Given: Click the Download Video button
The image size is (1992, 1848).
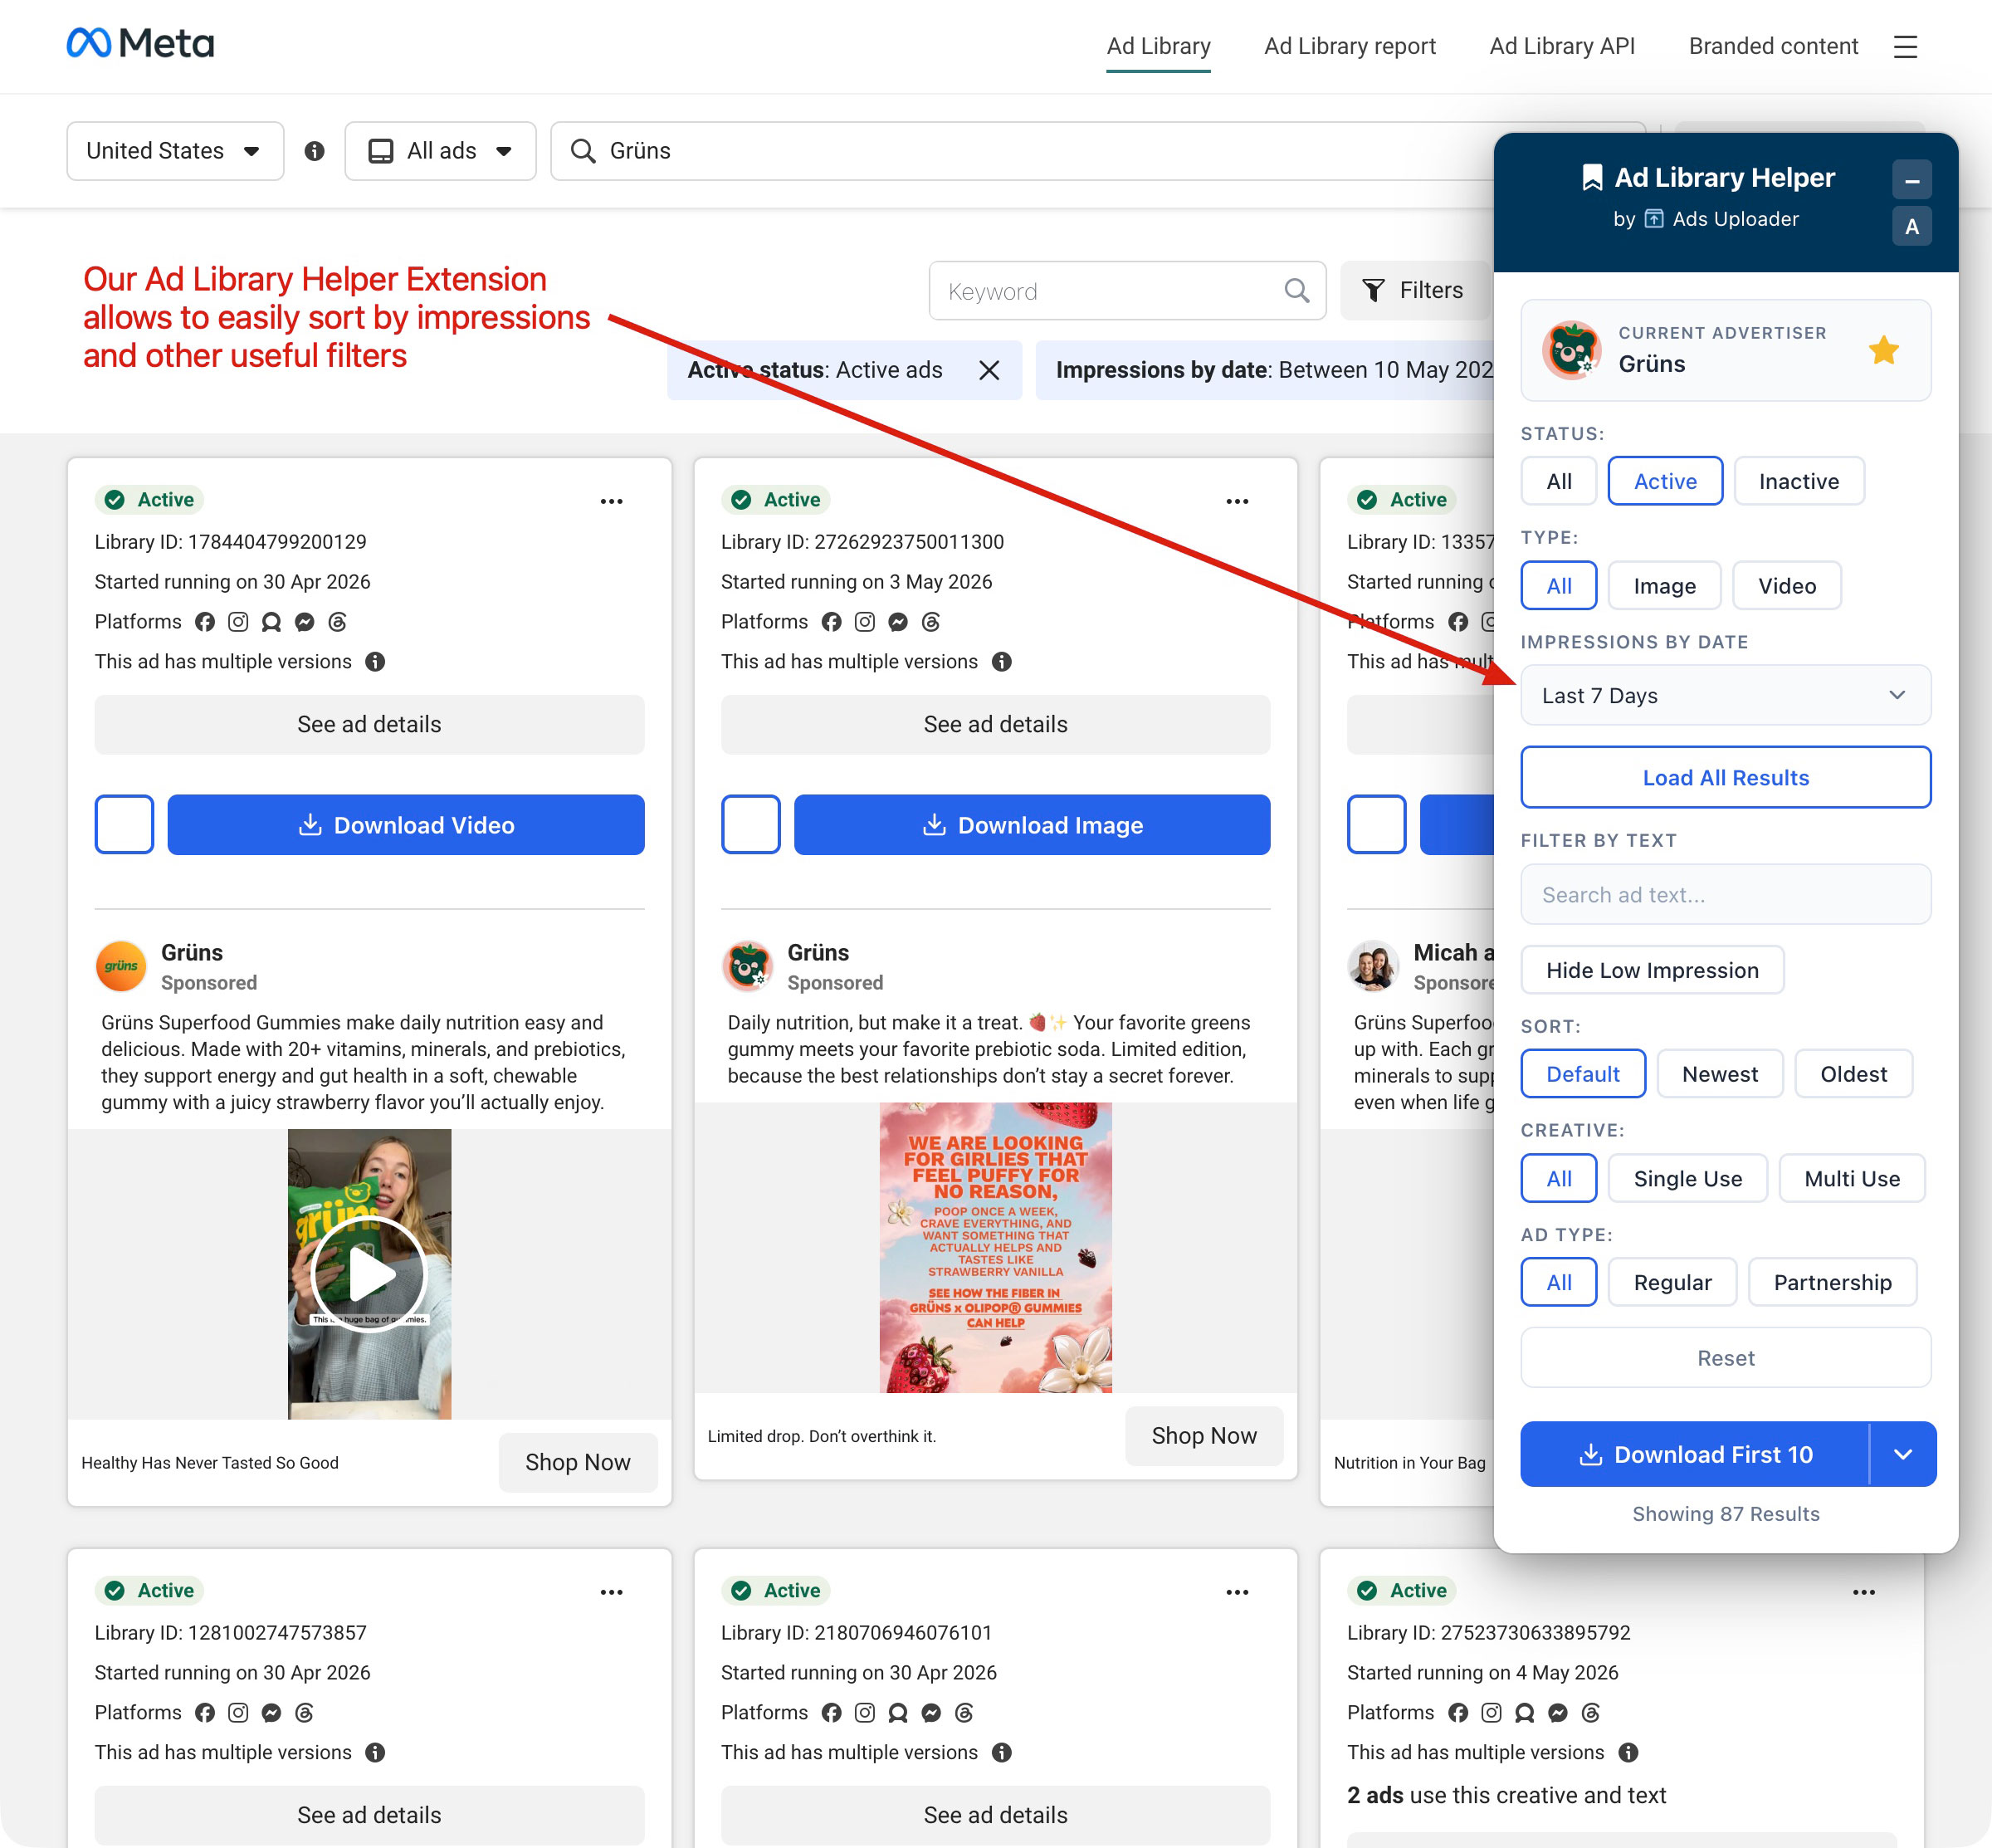Looking at the screenshot, I should click(x=405, y=825).
